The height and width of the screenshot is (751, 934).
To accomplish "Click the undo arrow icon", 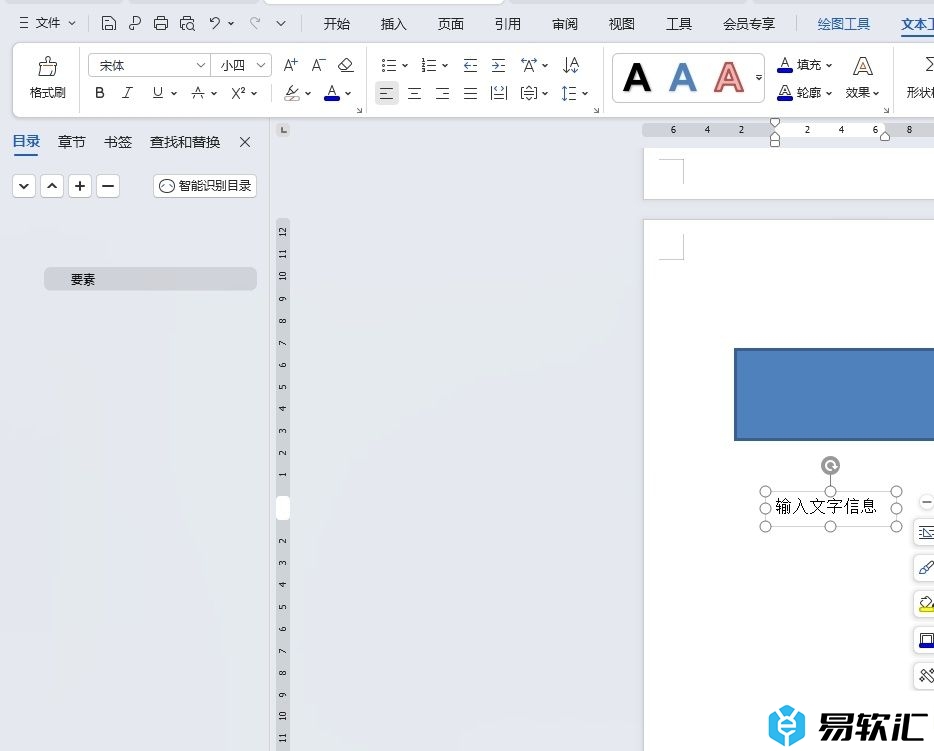I will [215, 23].
